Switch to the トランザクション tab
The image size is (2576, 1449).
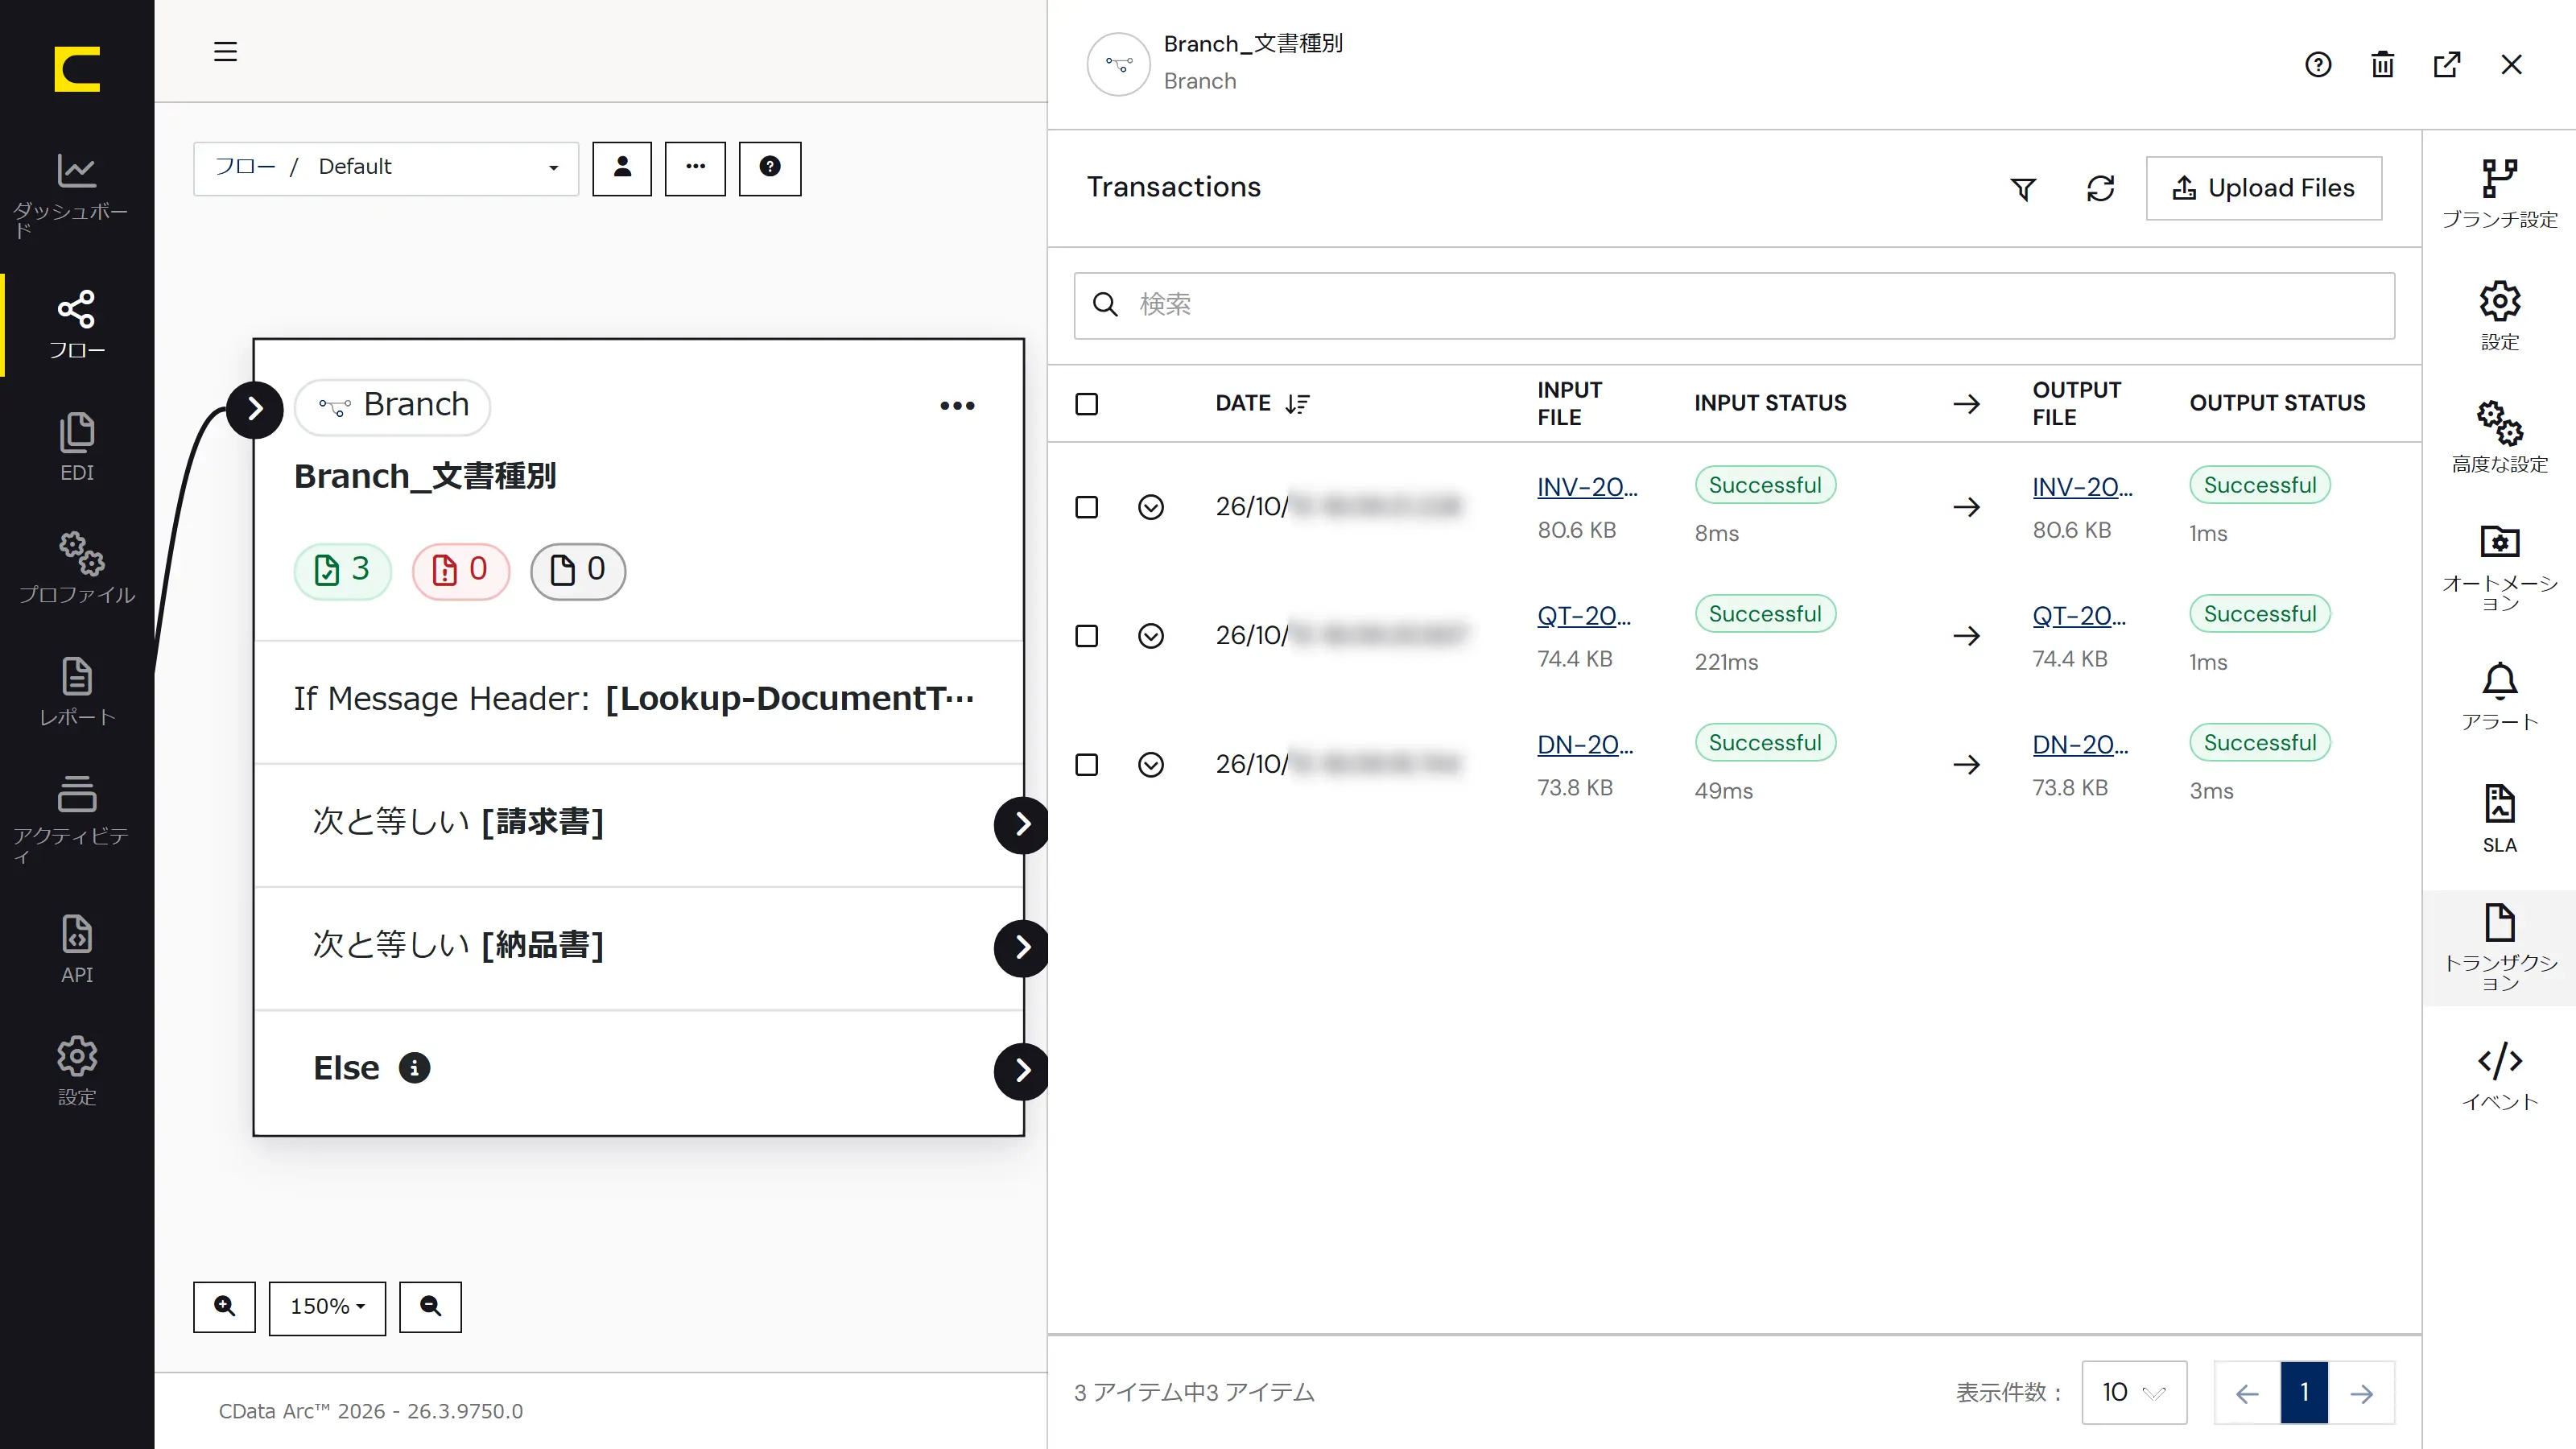(2499, 947)
